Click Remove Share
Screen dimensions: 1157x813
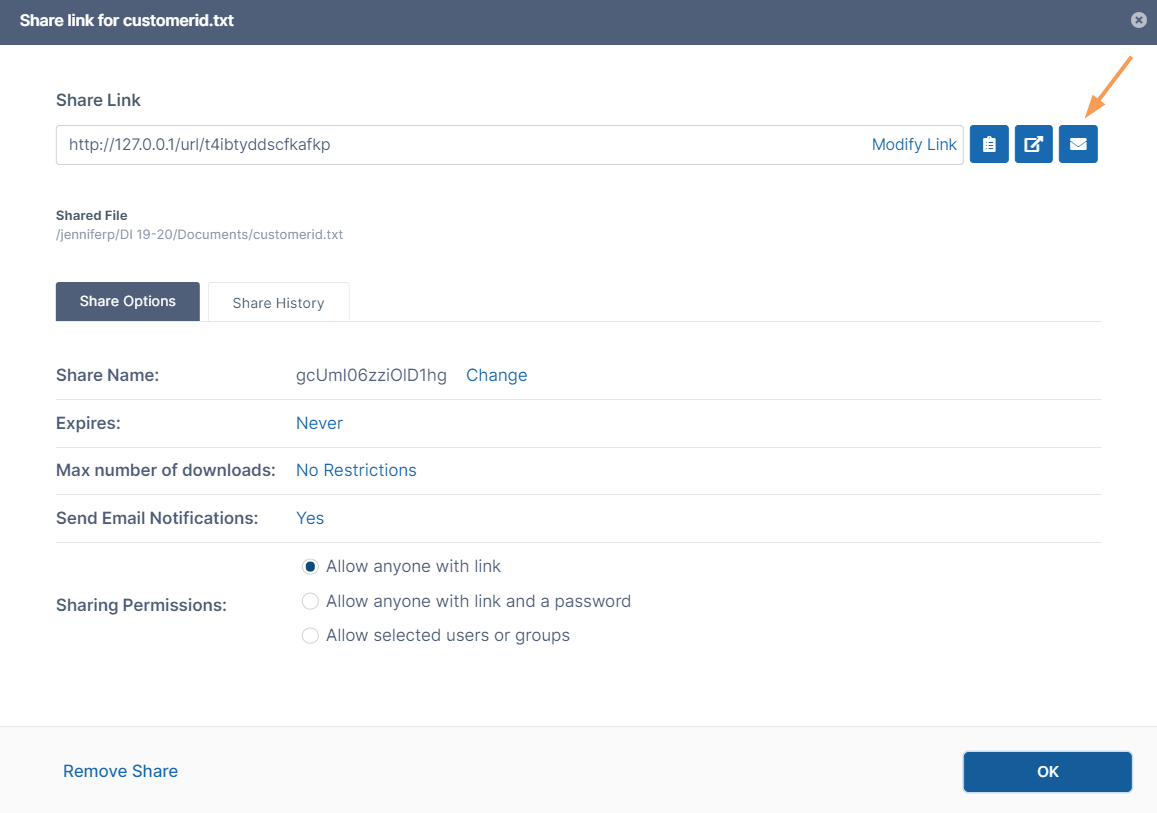[x=120, y=771]
